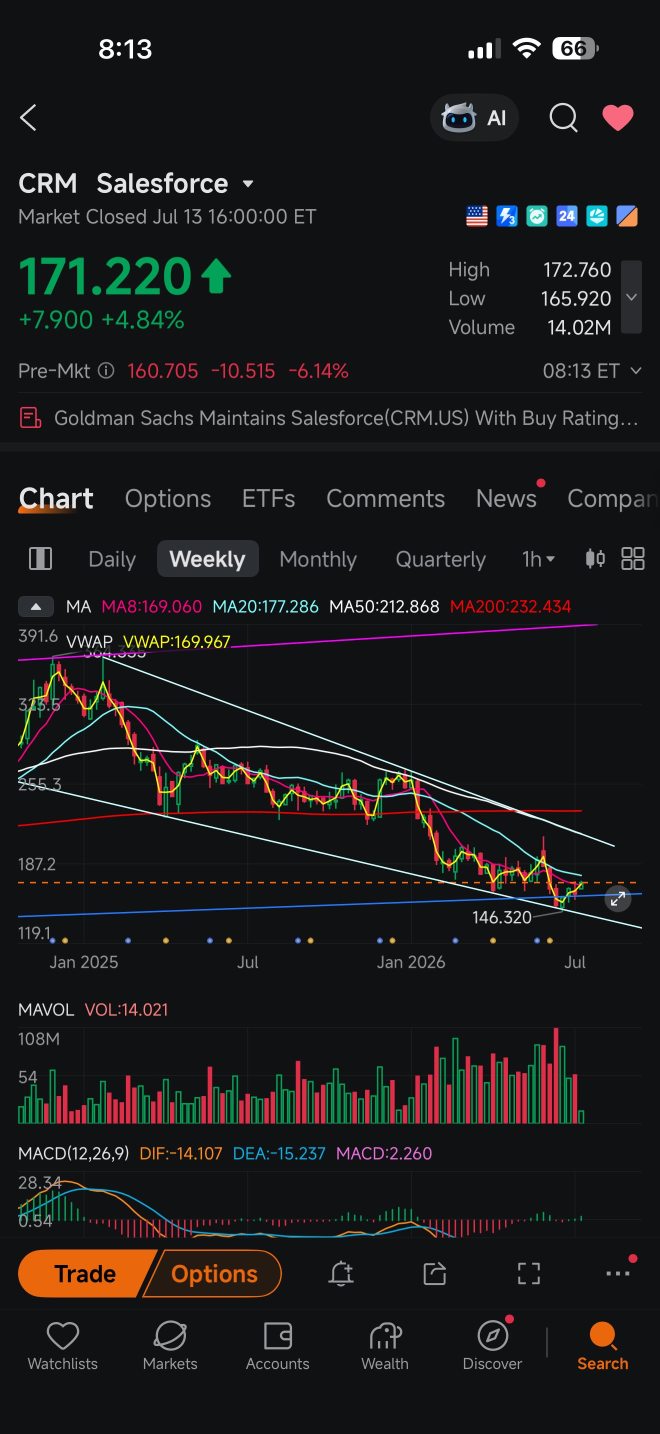Open fullscreen chart via bracket icon
The width and height of the screenshot is (660, 1434).
pyautogui.click(x=528, y=1273)
